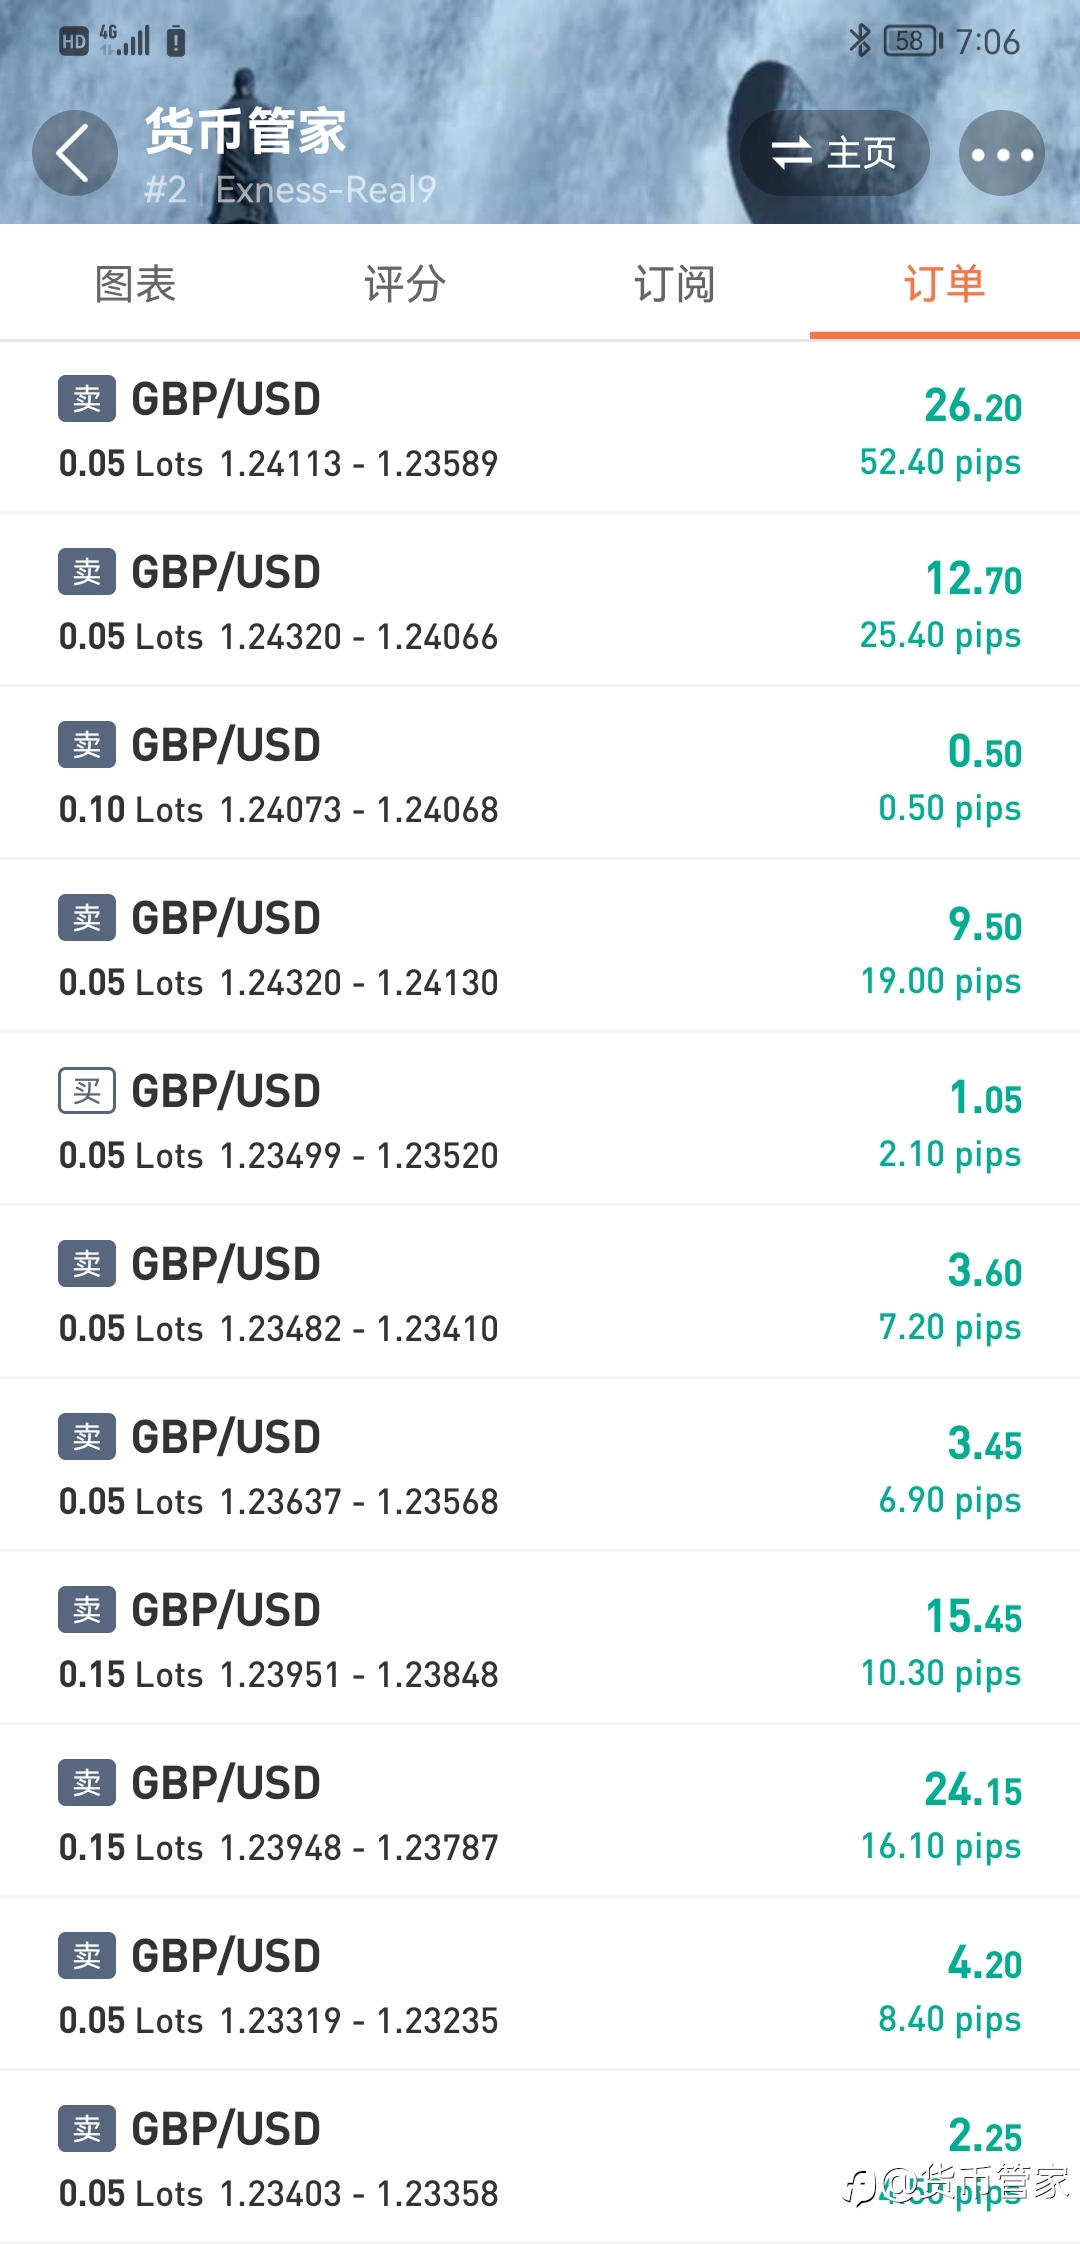The width and height of the screenshot is (1080, 2244).
Task: Tap the Bluetooth status bar icon
Action: coord(859,41)
